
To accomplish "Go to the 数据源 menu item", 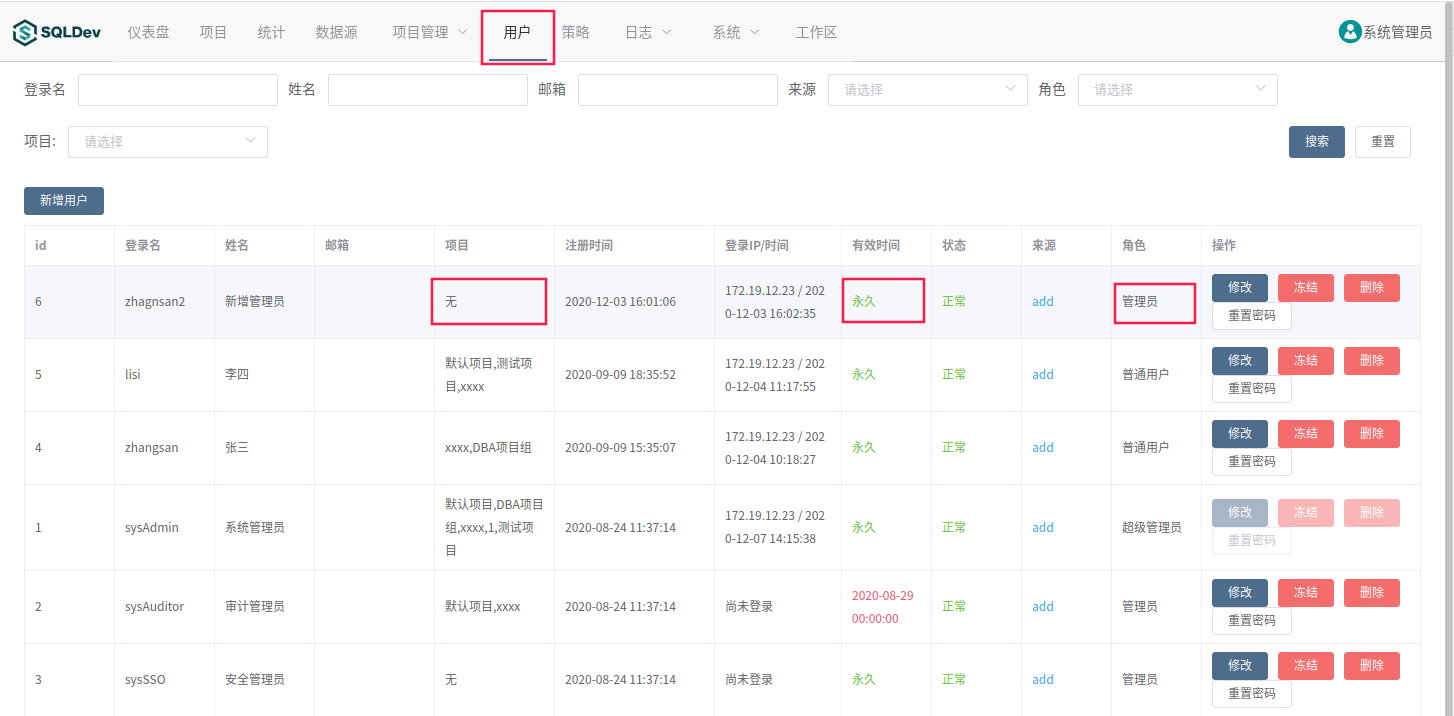I will click(x=336, y=32).
